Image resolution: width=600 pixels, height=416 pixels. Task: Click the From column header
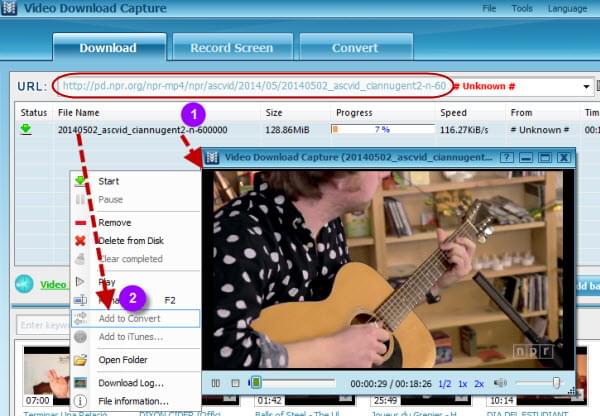[x=521, y=113]
